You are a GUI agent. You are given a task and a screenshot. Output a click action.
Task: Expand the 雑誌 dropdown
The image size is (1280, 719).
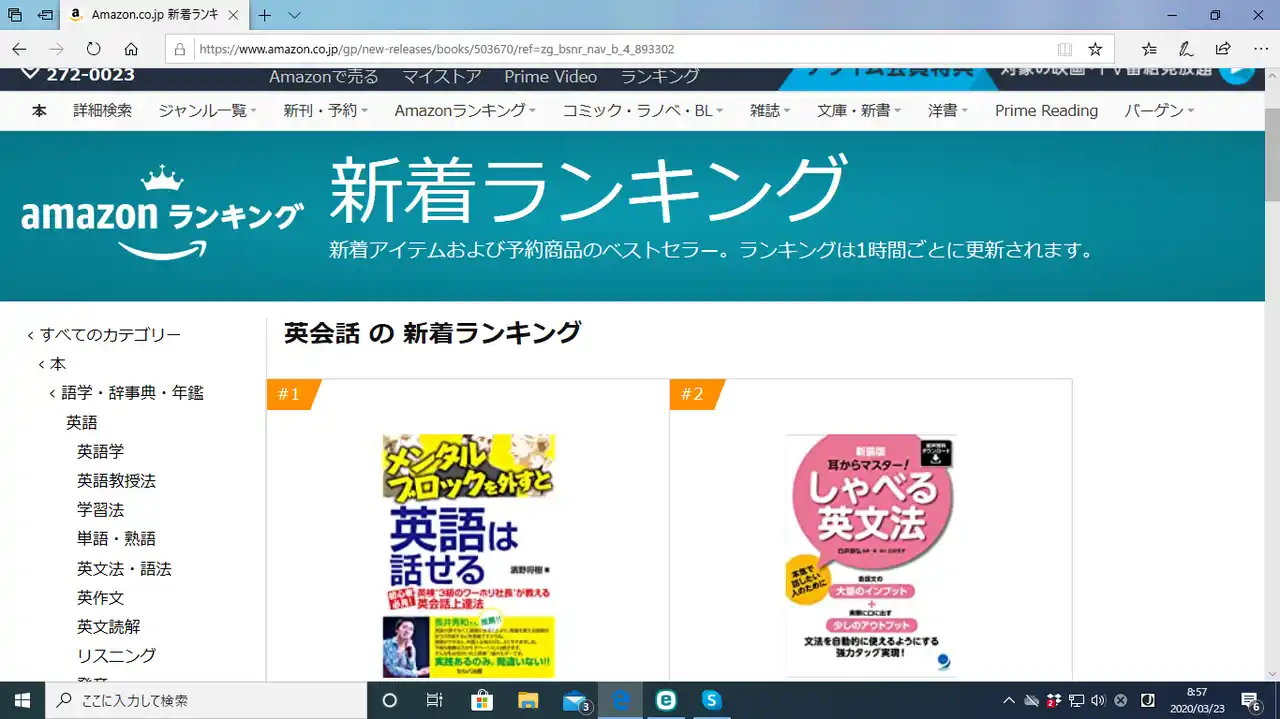(x=770, y=111)
